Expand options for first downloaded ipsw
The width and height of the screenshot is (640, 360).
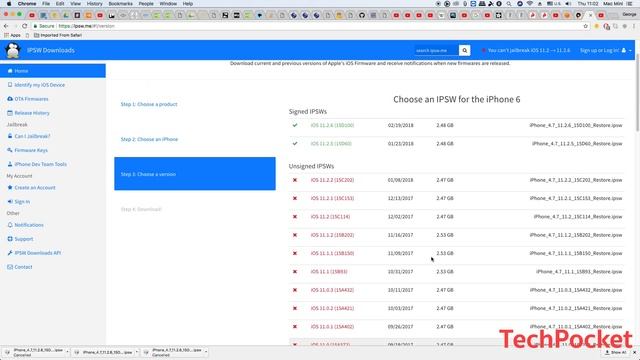67,352
